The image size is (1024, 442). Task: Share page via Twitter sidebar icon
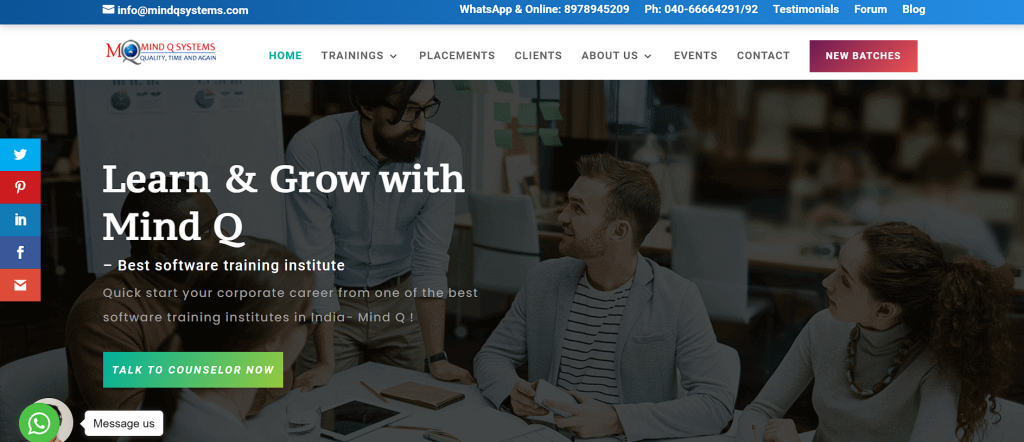tap(20, 155)
